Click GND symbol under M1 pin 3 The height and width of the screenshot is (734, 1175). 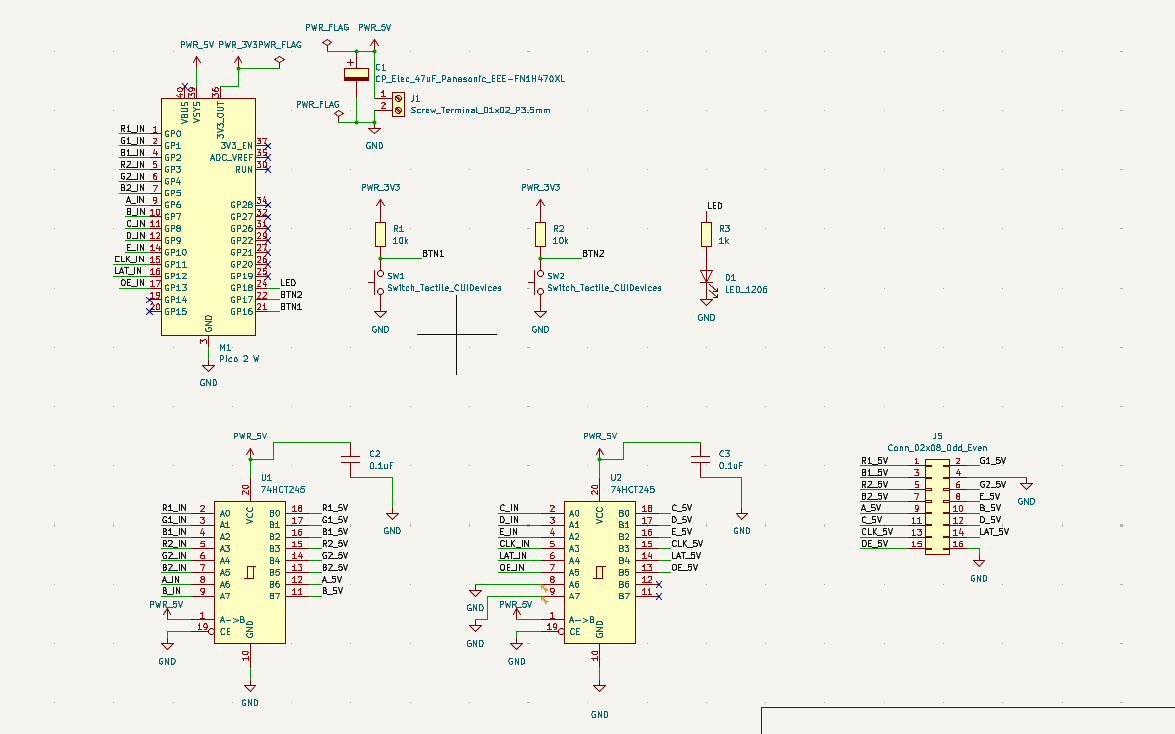click(x=208, y=368)
